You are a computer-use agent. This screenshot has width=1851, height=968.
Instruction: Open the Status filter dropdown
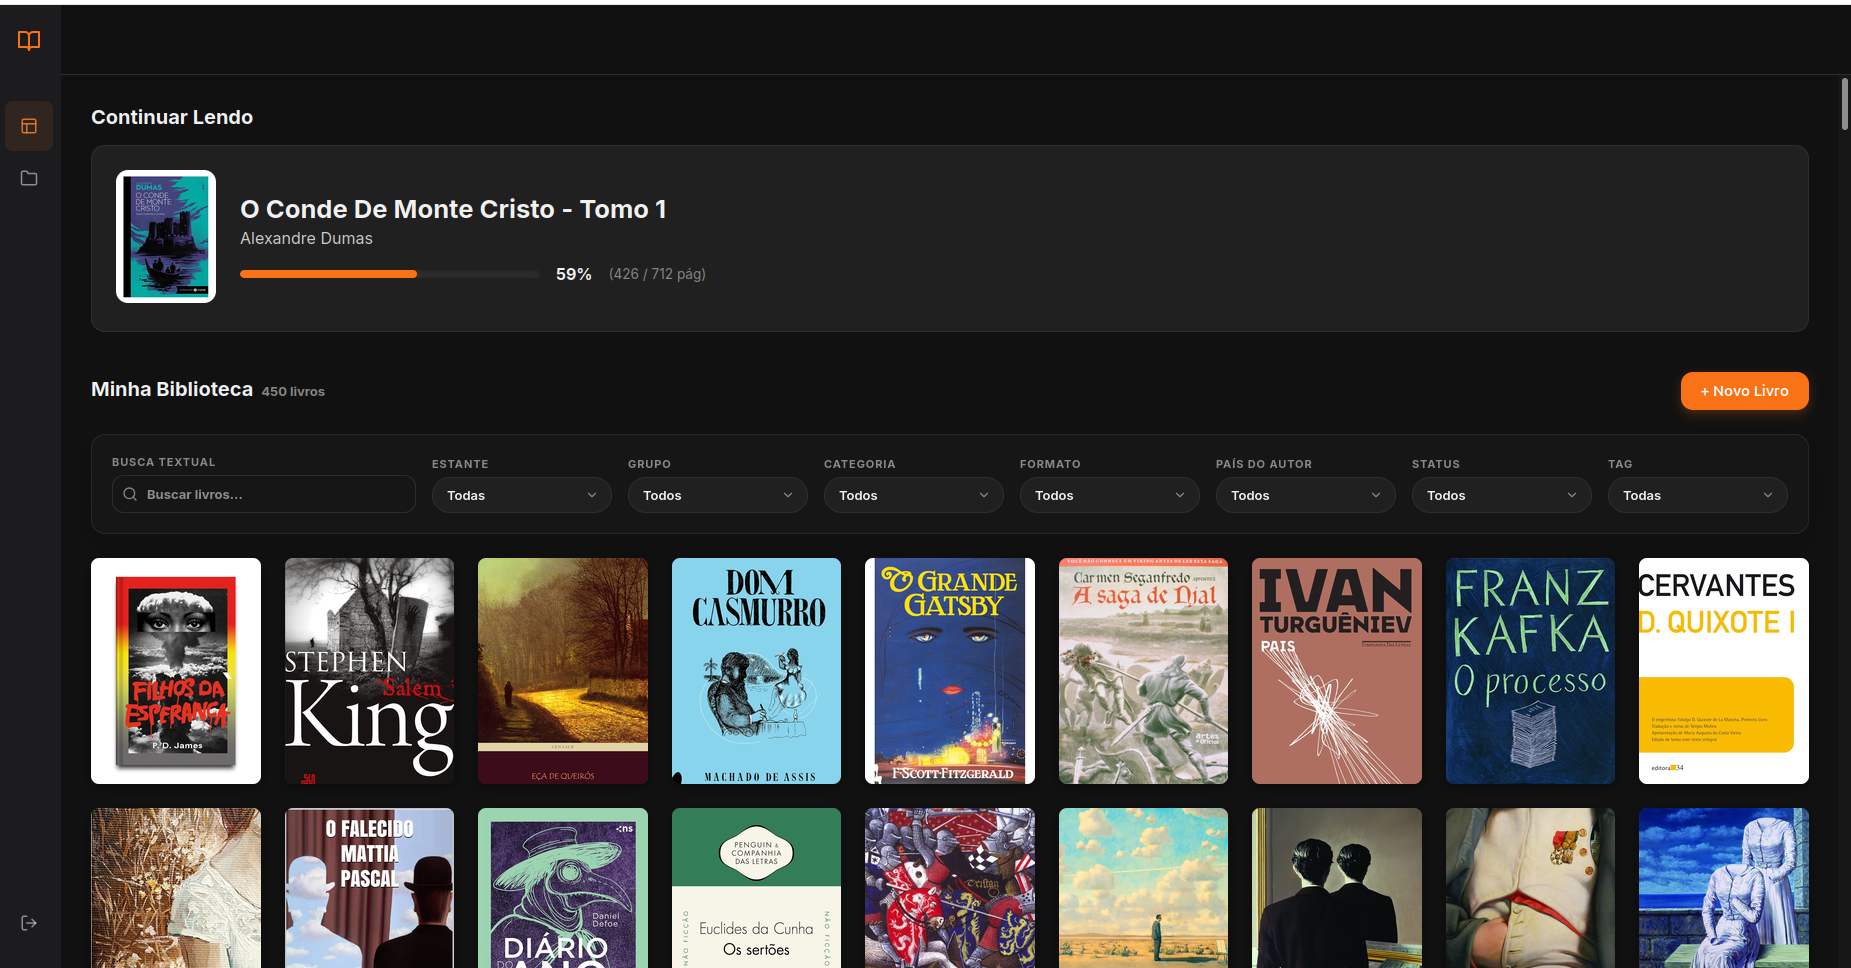[1501, 495]
